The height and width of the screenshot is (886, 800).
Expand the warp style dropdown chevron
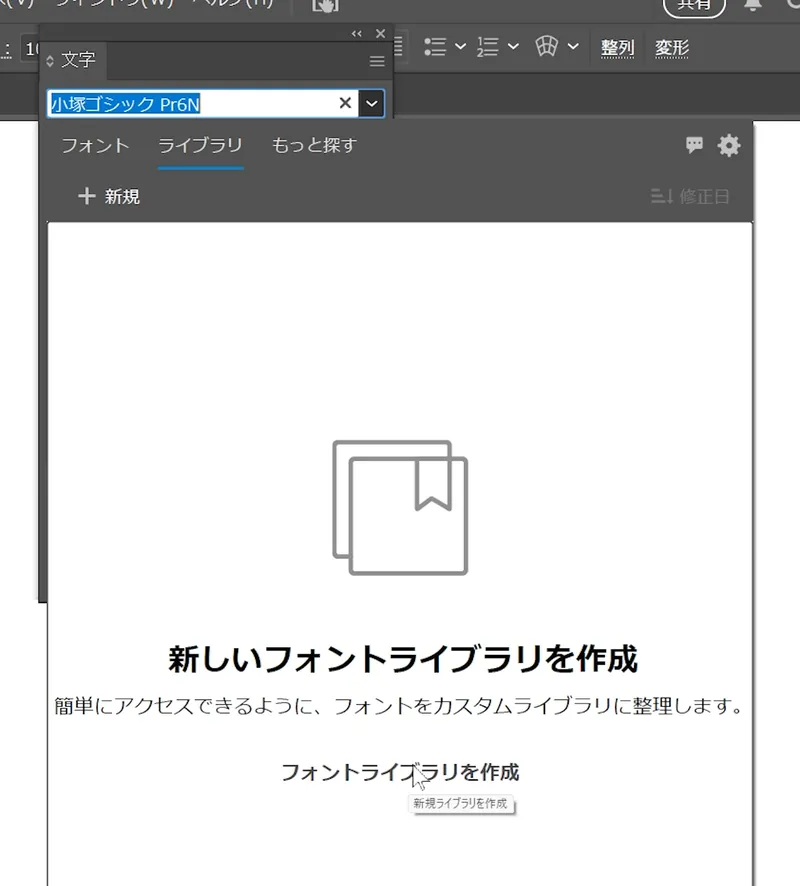(x=572, y=47)
